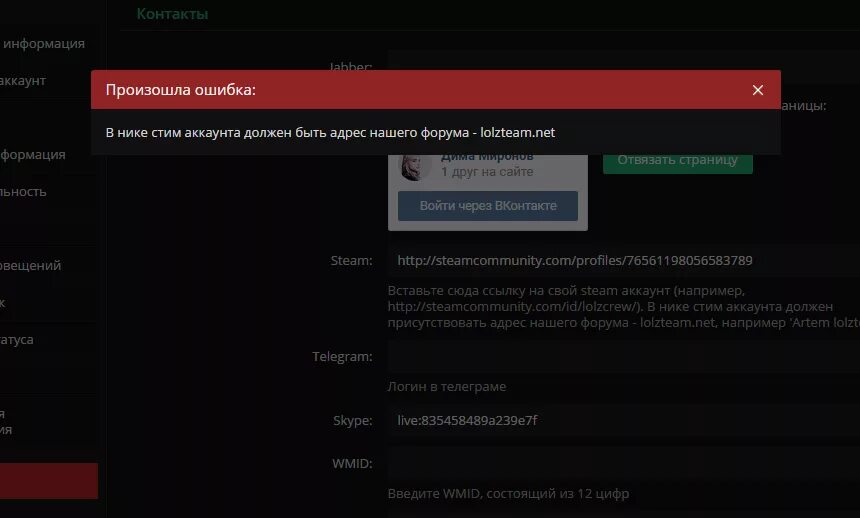Click the error text mentioning lolzteam.net
This screenshot has height=518, width=860.
330,133
